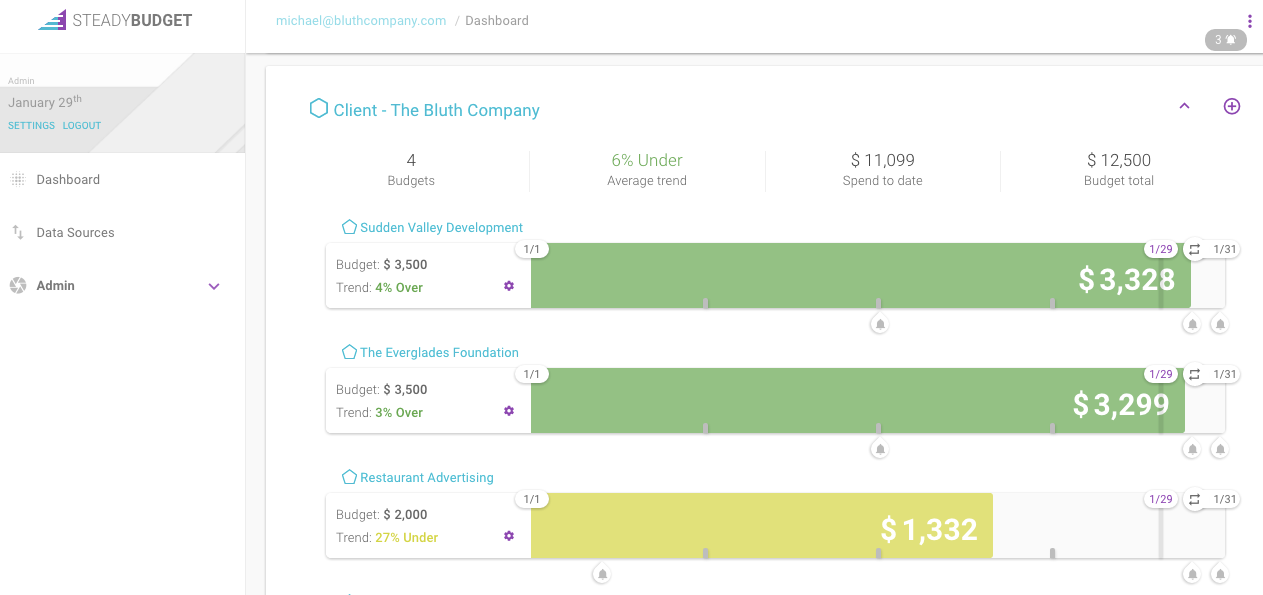Click the 1/31 end marker on Everglades Foundation

point(1225,374)
